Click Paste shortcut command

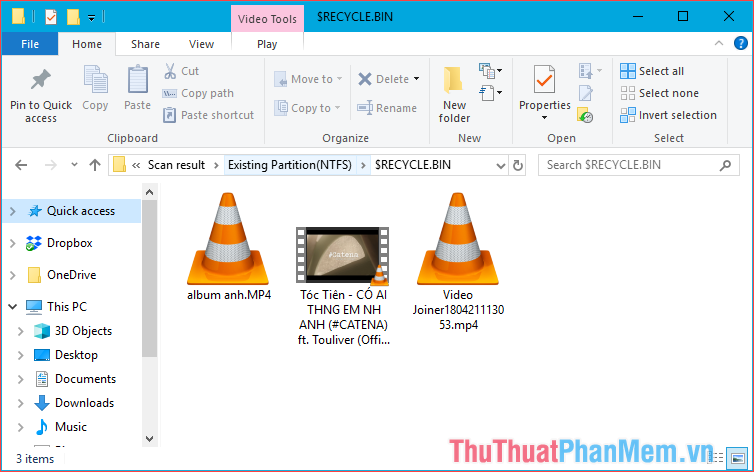[x=208, y=115]
